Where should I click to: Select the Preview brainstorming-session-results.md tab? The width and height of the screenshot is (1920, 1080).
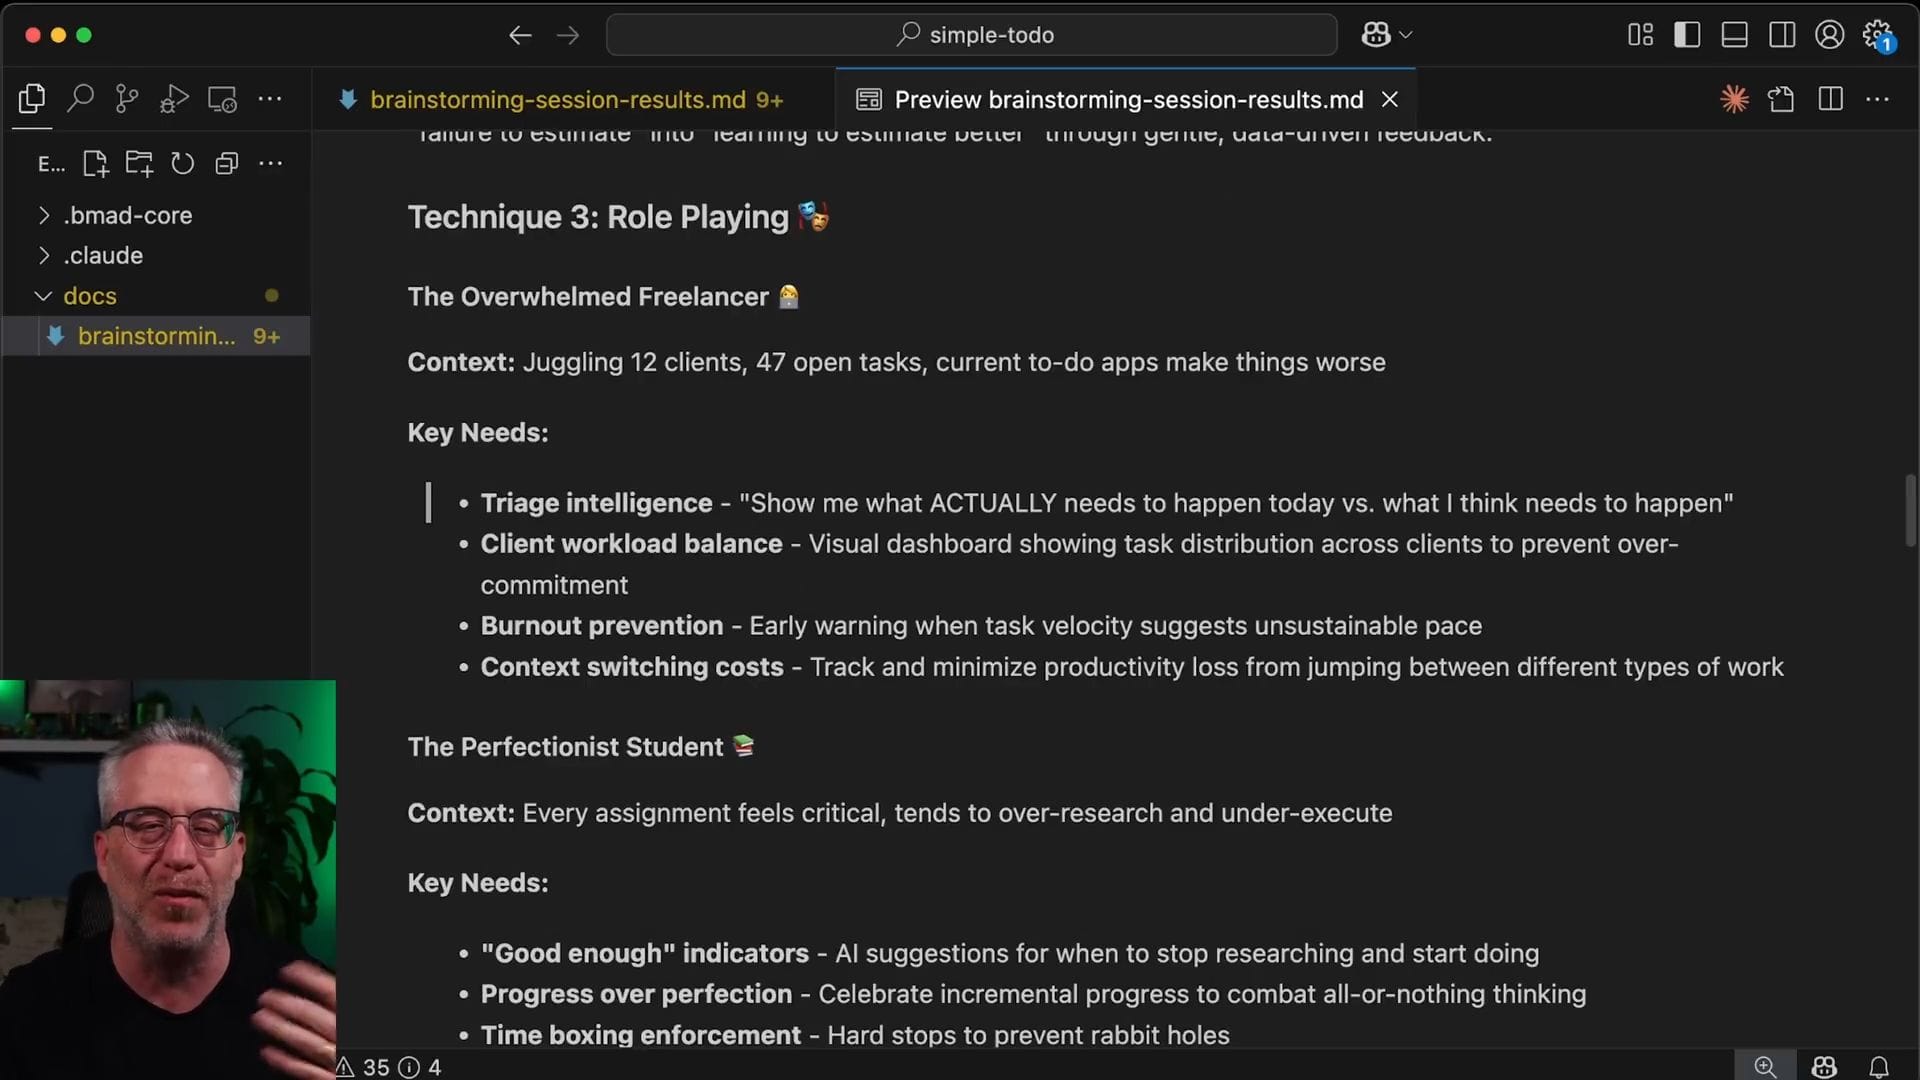click(1128, 99)
